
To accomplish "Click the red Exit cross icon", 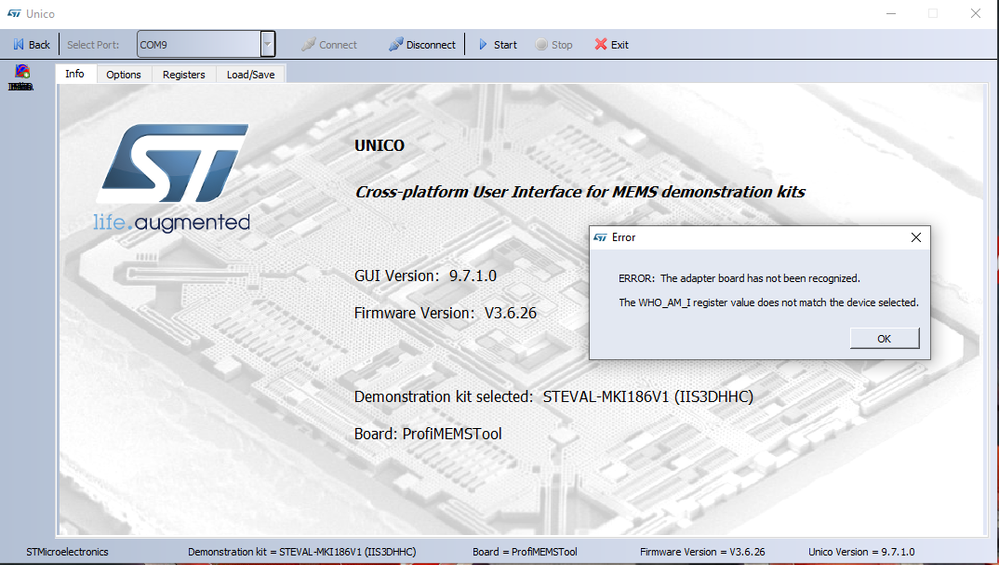I will [601, 44].
